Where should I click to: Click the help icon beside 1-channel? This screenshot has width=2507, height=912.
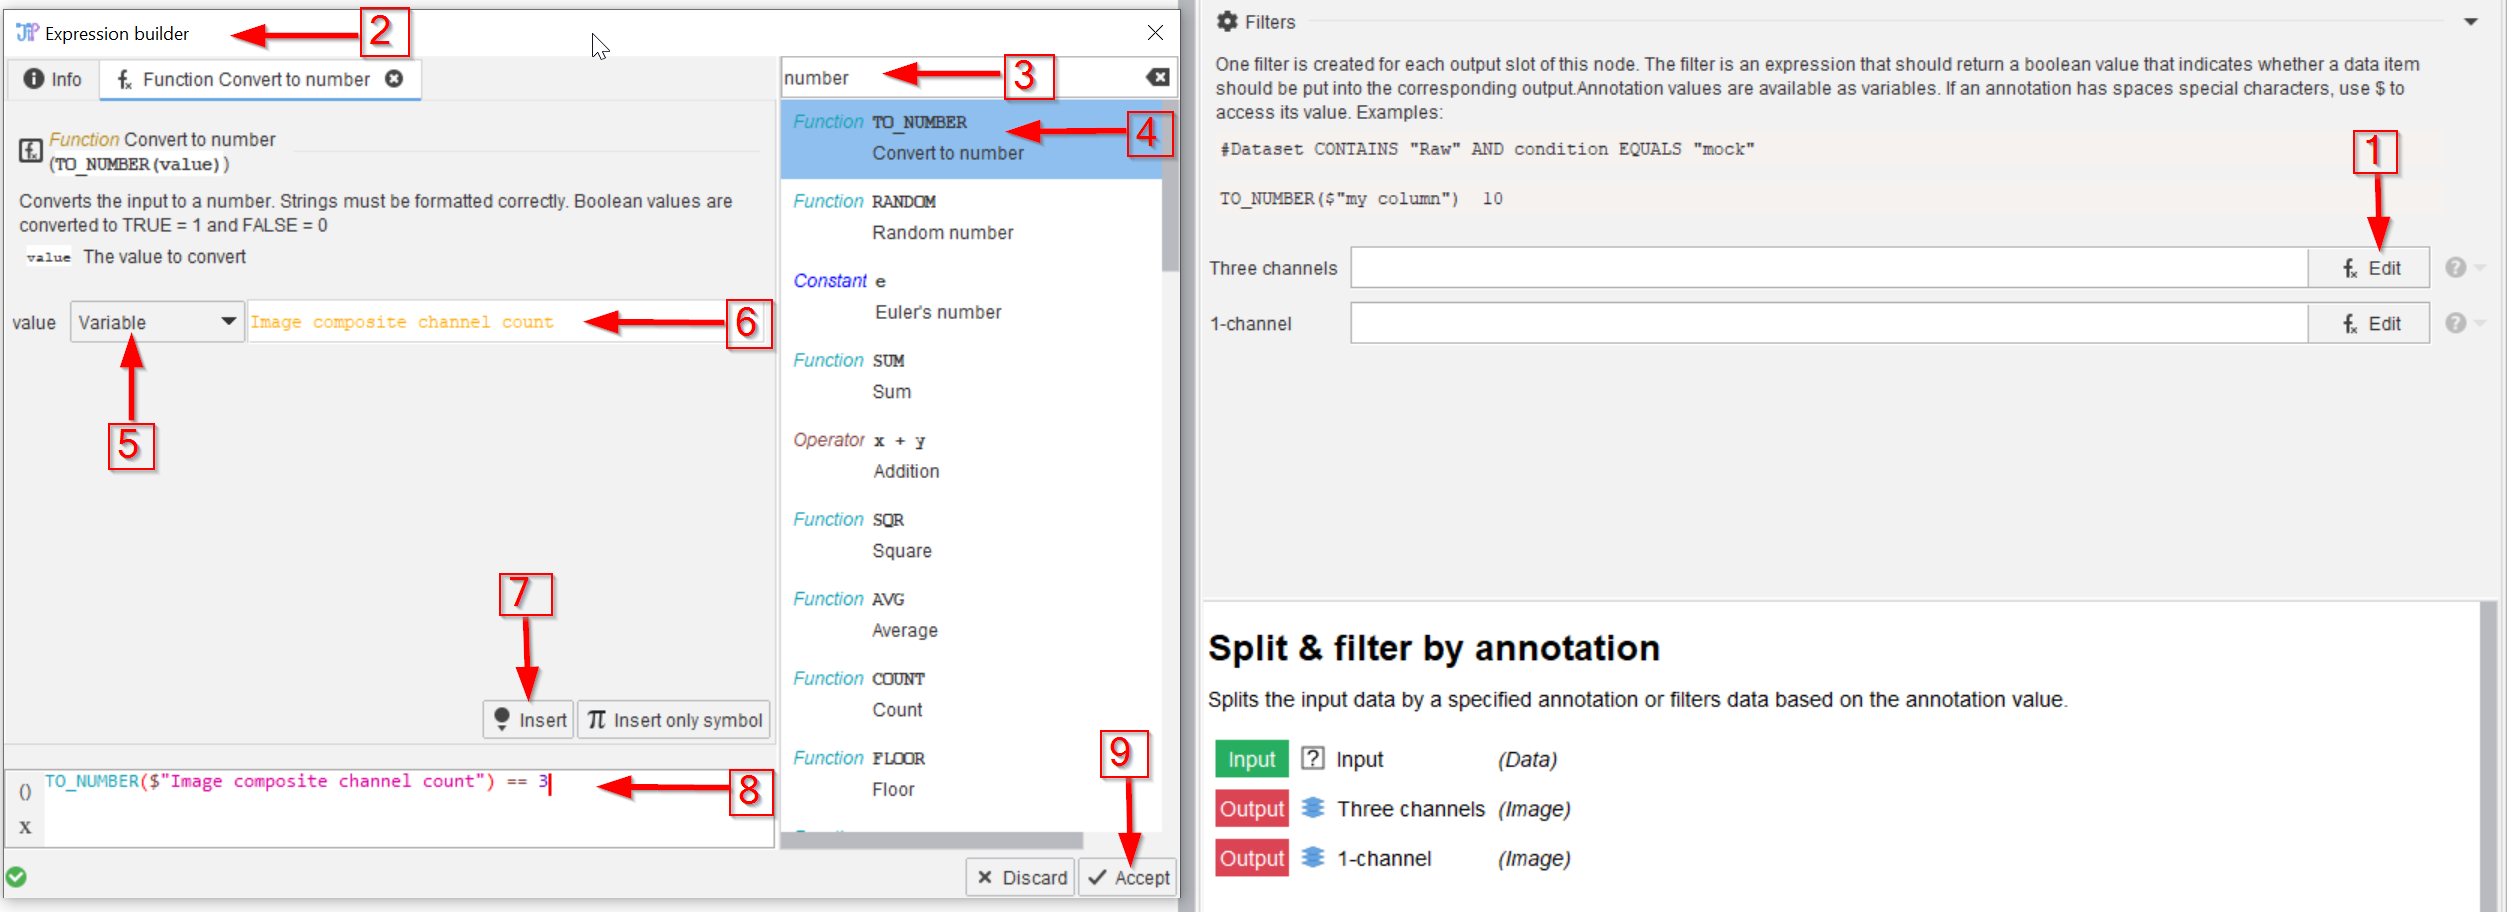click(2455, 324)
